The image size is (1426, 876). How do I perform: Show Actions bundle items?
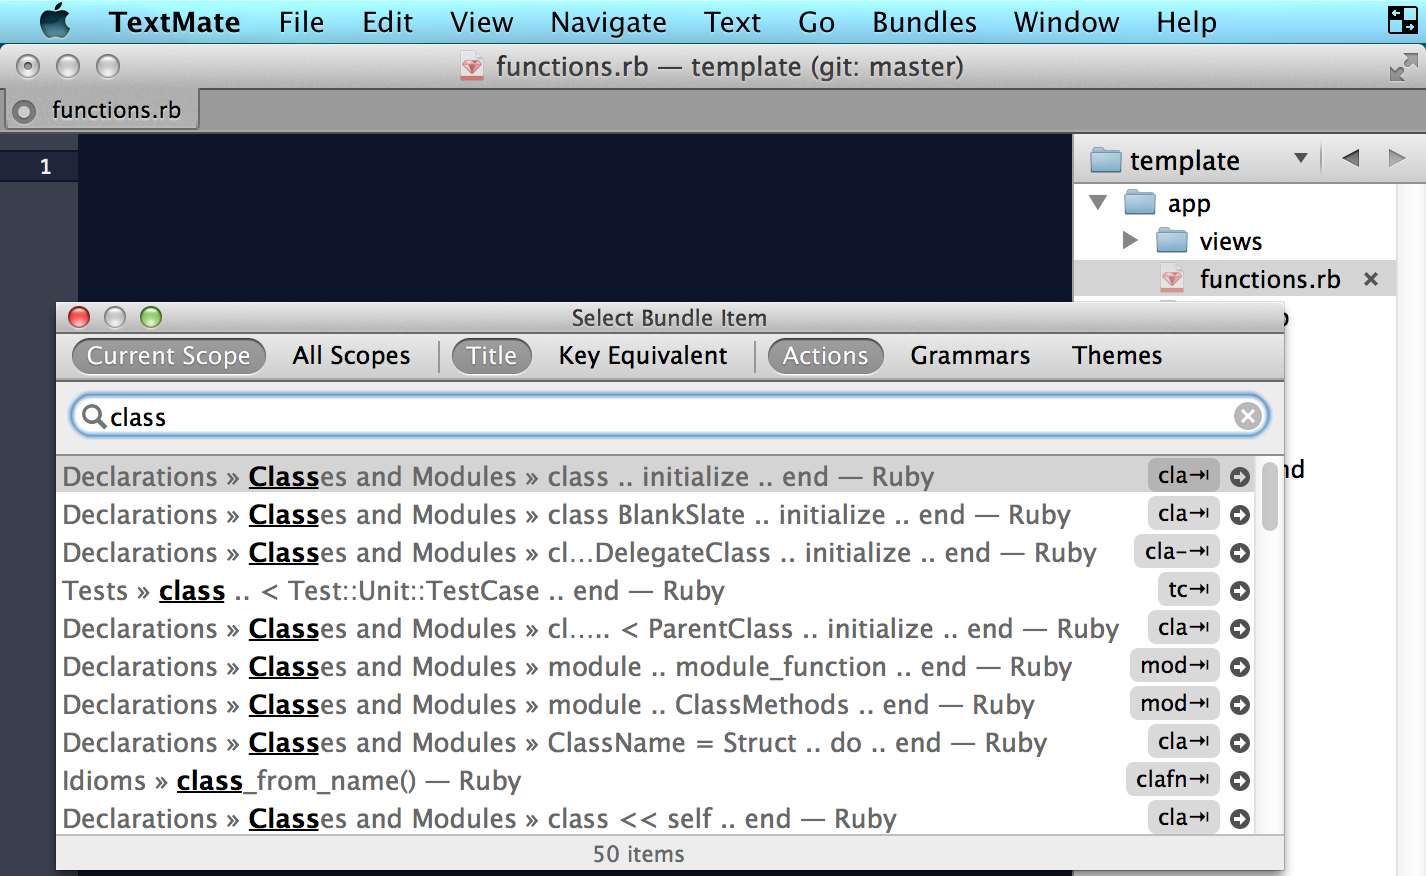[825, 356]
